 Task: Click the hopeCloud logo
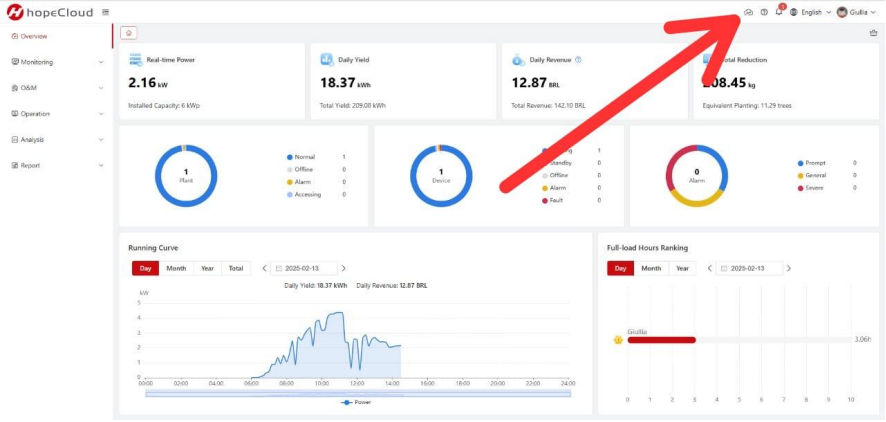[50, 12]
